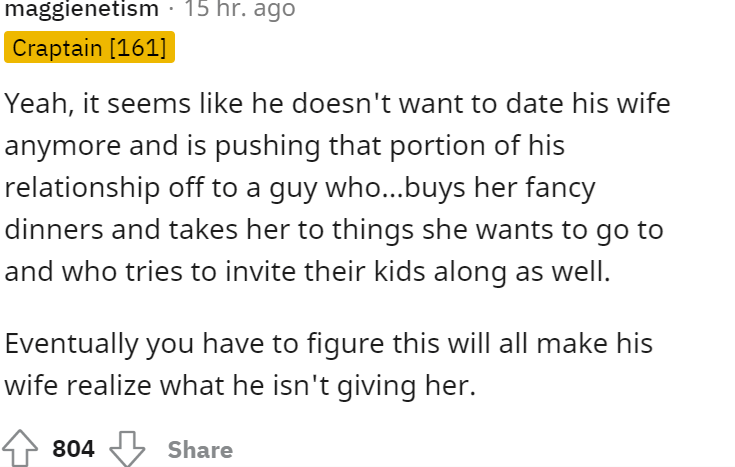Screen dimensions: 735x467
Task: Click the 804 vote count
Action: point(73,449)
